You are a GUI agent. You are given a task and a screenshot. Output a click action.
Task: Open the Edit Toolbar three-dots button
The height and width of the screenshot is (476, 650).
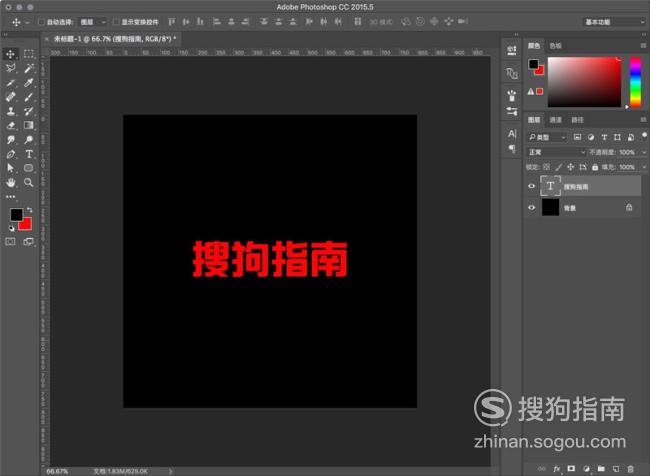10,197
